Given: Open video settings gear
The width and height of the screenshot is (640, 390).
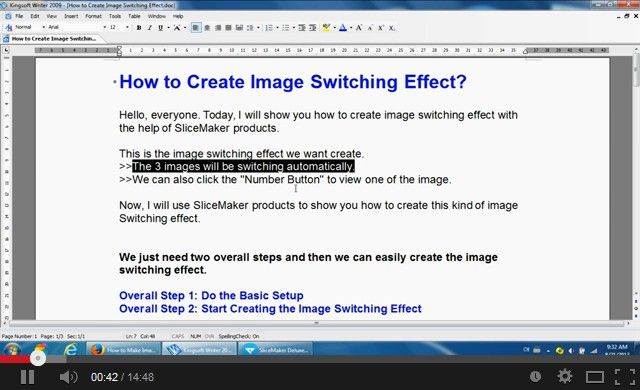Looking at the screenshot, I should [x=565, y=377].
